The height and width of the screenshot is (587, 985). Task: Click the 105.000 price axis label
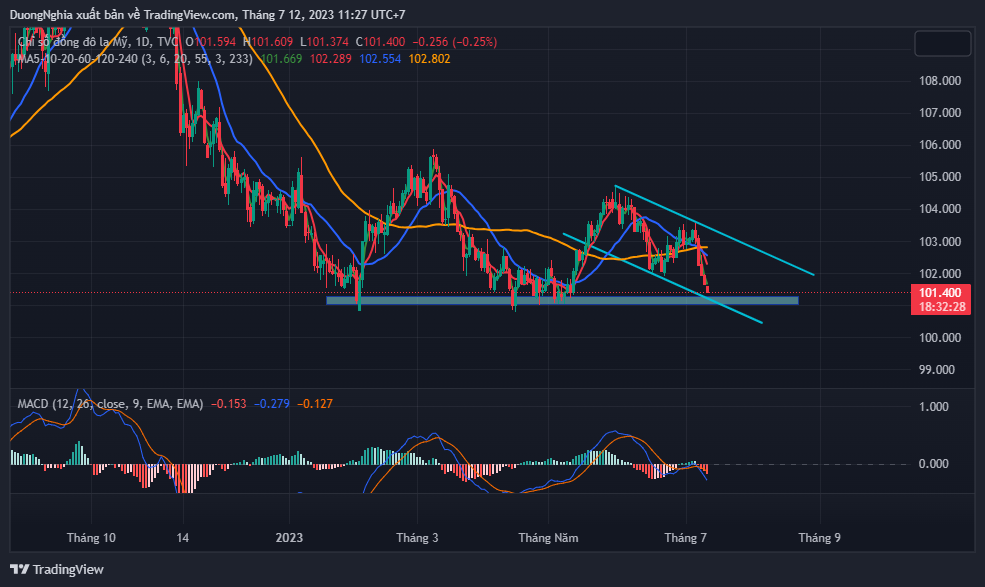pyautogui.click(x=940, y=177)
